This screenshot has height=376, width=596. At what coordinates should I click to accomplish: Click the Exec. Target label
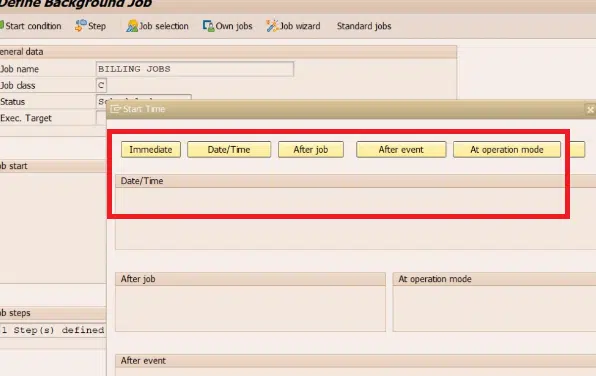click(26, 118)
